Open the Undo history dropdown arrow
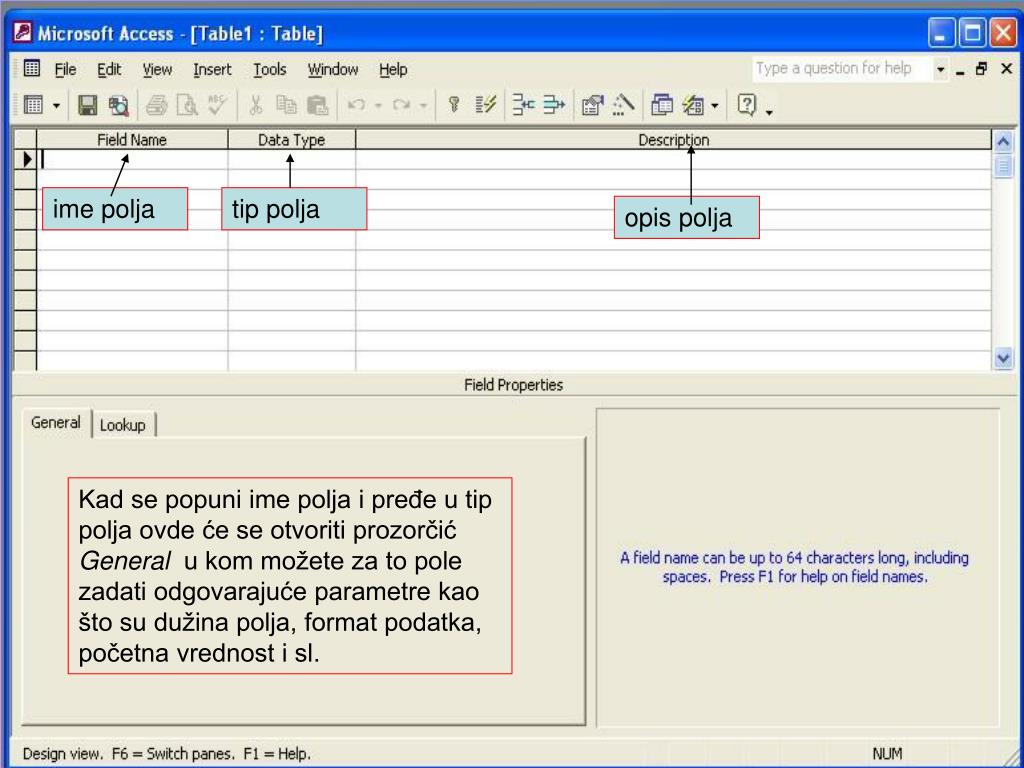 click(x=377, y=105)
